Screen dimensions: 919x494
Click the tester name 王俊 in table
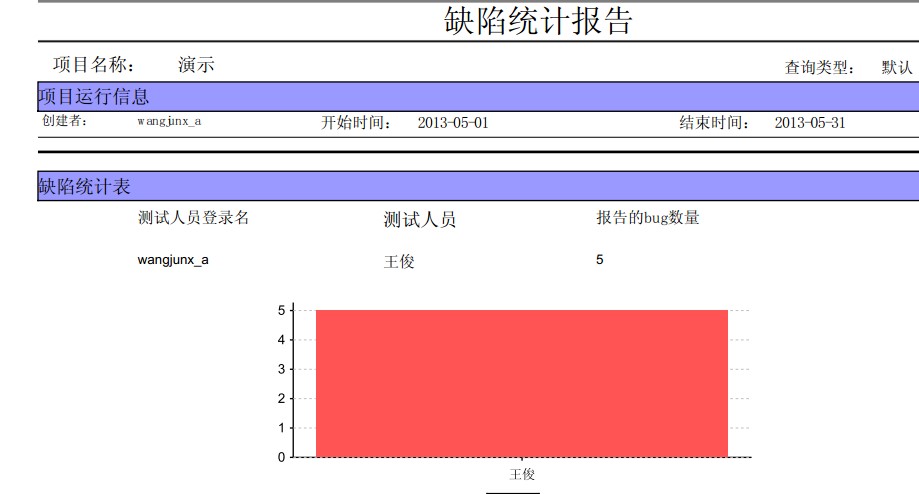tap(399, 261)
